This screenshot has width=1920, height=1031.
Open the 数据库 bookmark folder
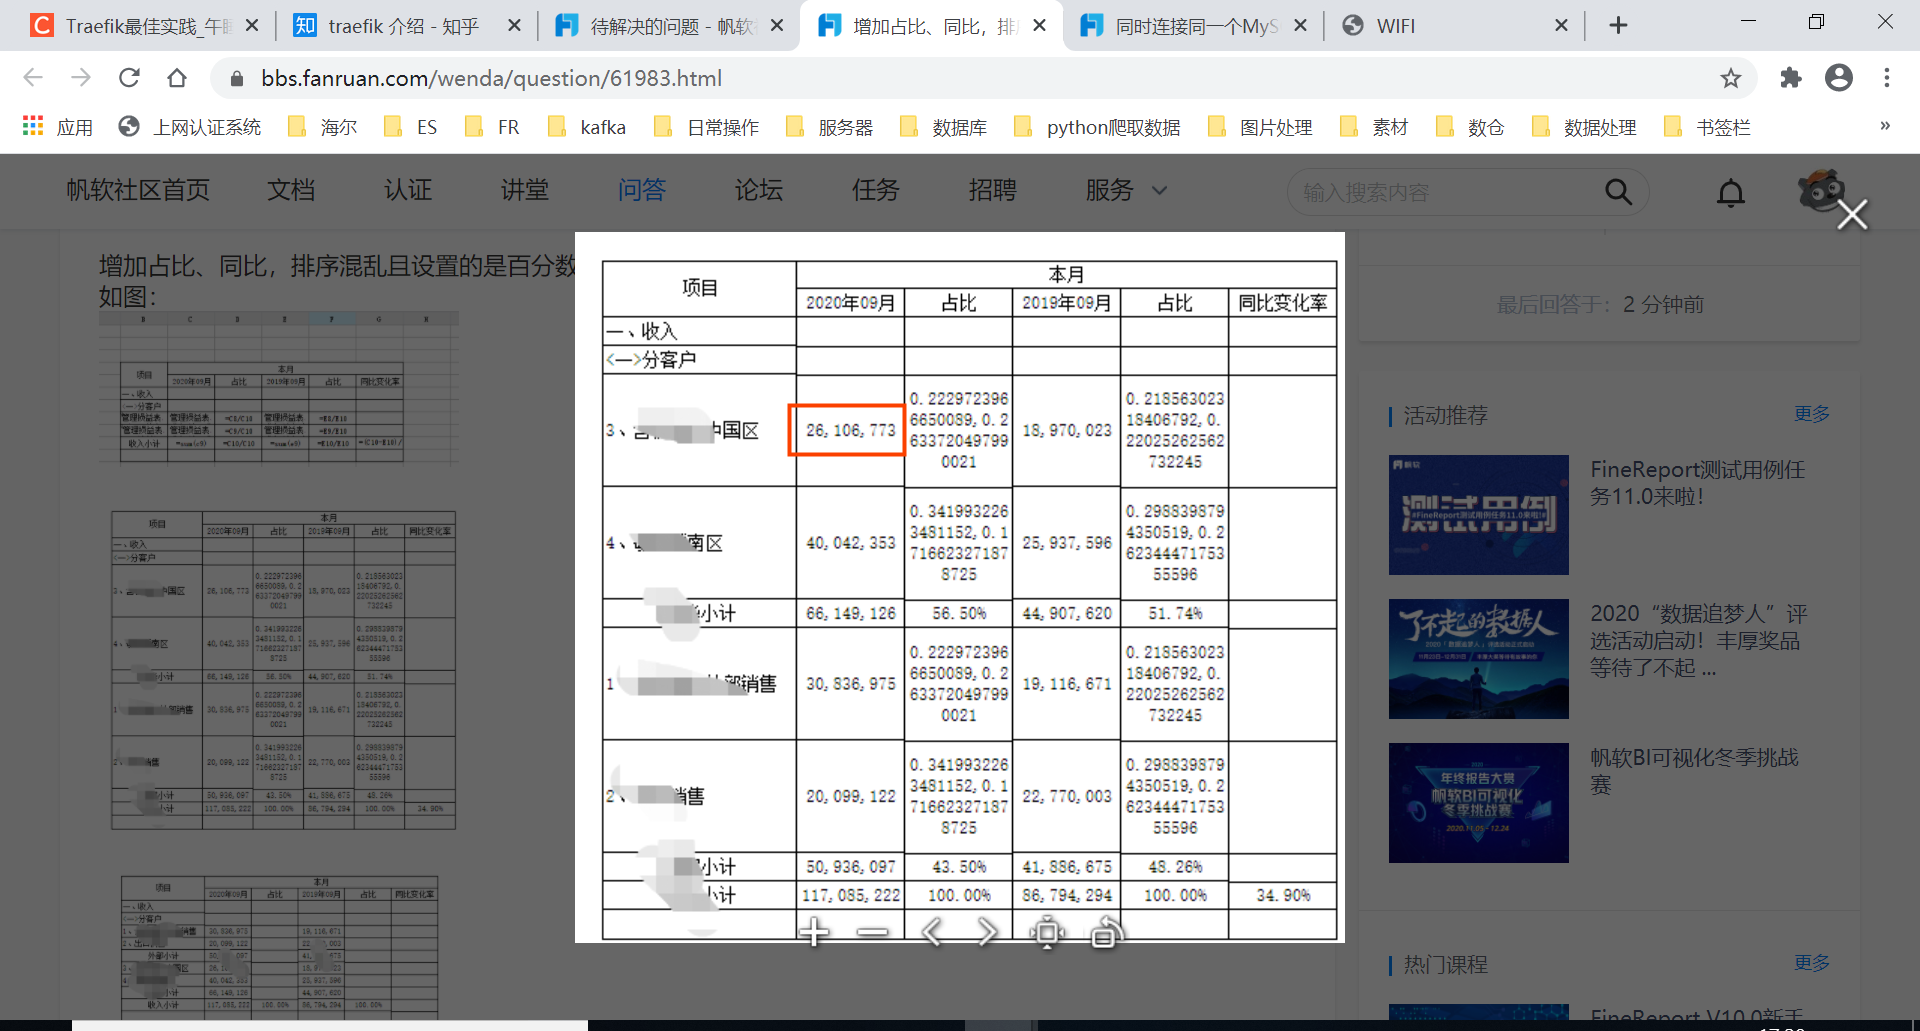point(944,127)
